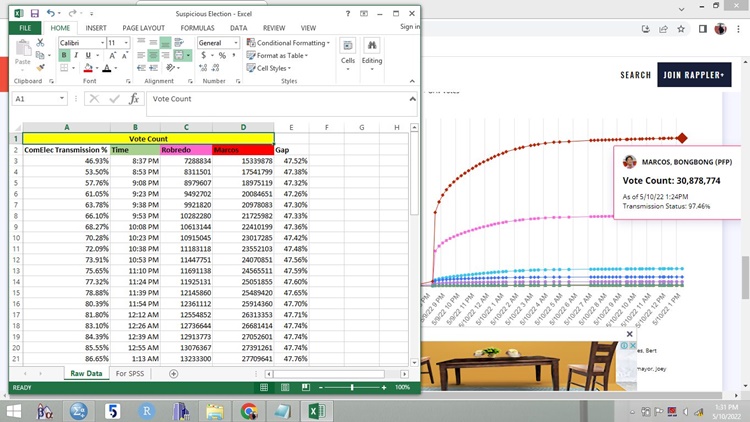The image size is (750, 422).
Task: Click the Decrease Indent icon
Action: pos(141,68)
